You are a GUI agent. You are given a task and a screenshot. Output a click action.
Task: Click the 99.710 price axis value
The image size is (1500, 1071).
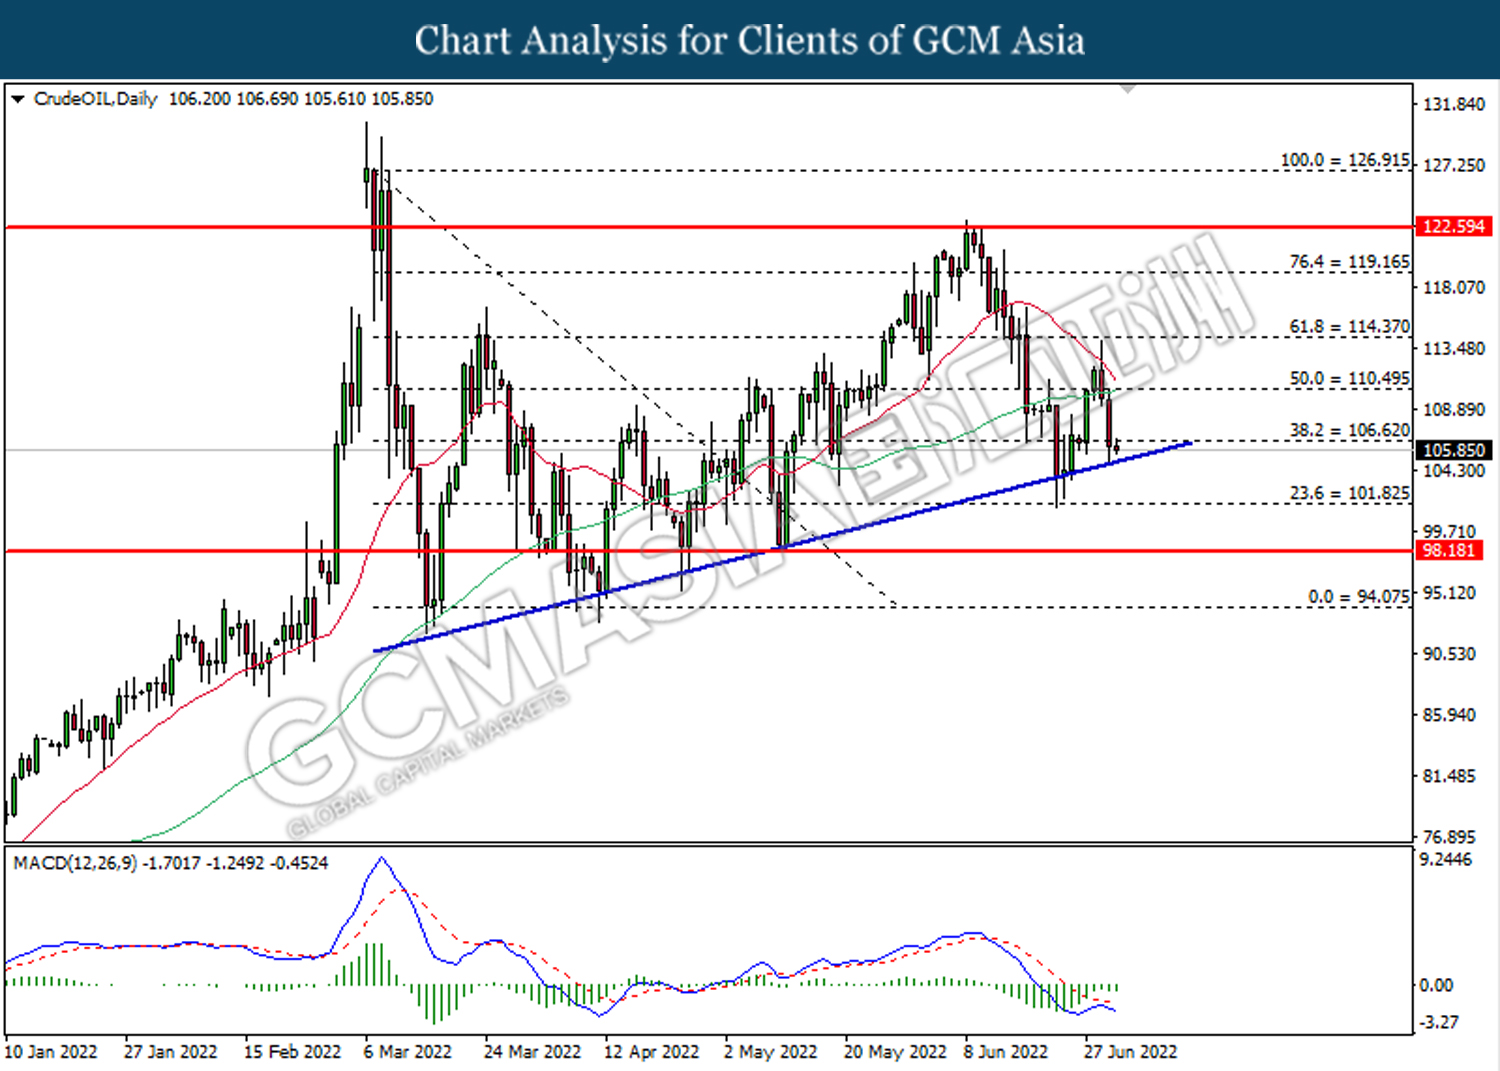1449,531
